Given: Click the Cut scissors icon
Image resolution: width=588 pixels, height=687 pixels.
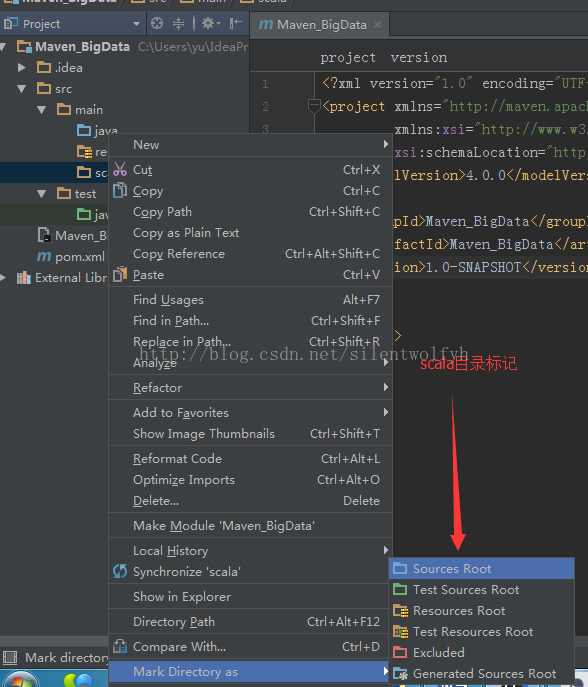Looking at the screenshot, I should point(120,169).
